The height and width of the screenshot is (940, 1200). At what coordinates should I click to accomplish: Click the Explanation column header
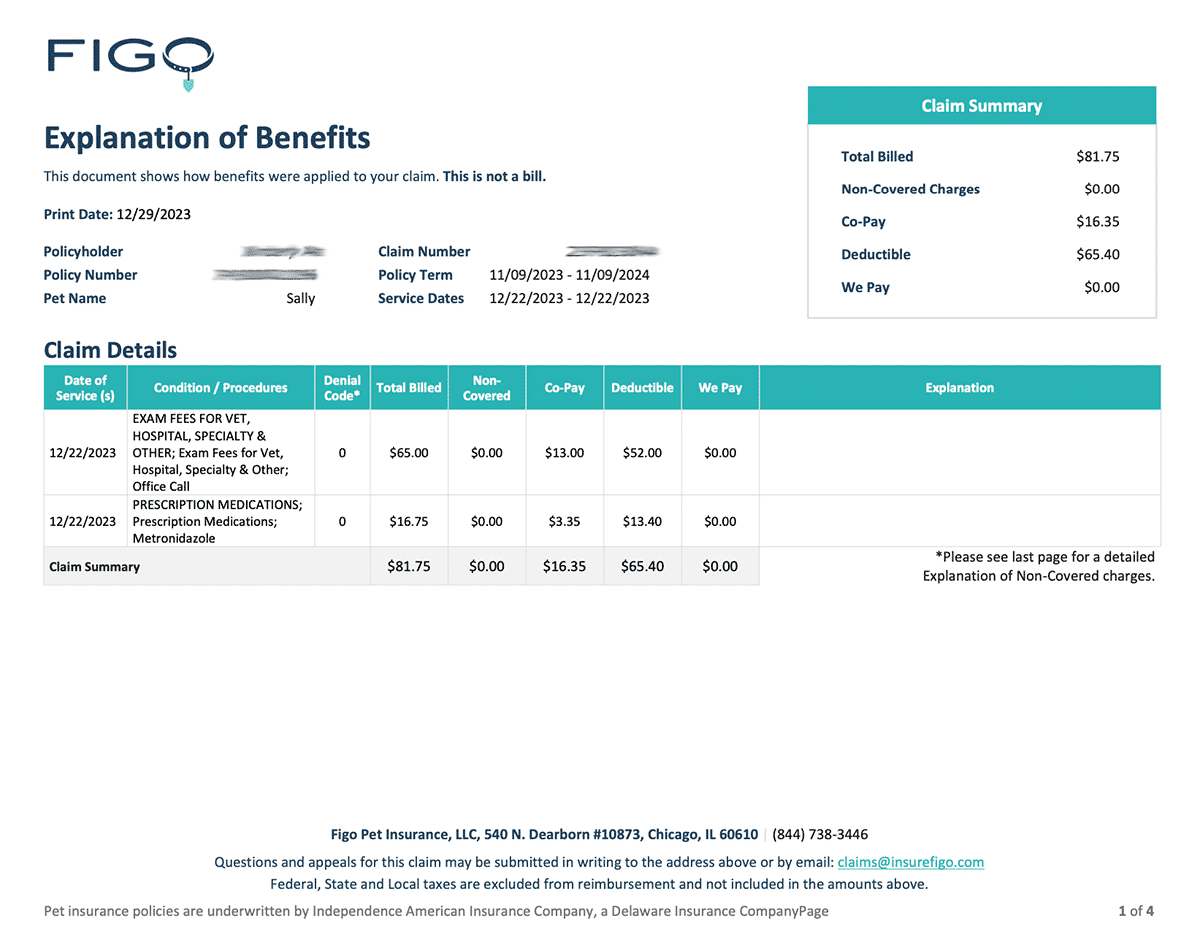click(x=960, y=388)
